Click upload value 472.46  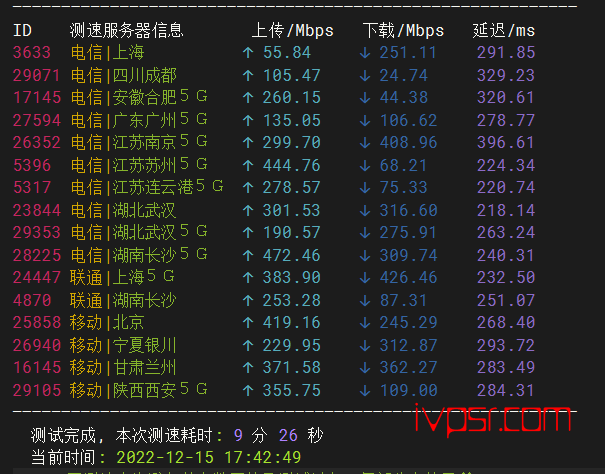292,255
